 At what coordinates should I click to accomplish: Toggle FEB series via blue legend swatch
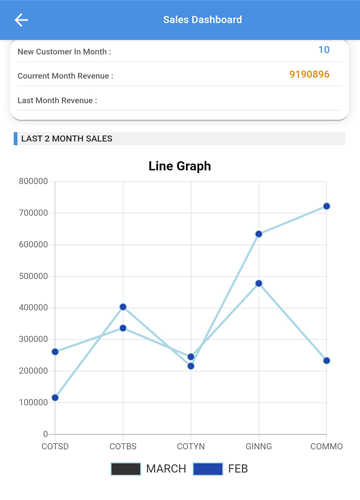coord(208,469)
